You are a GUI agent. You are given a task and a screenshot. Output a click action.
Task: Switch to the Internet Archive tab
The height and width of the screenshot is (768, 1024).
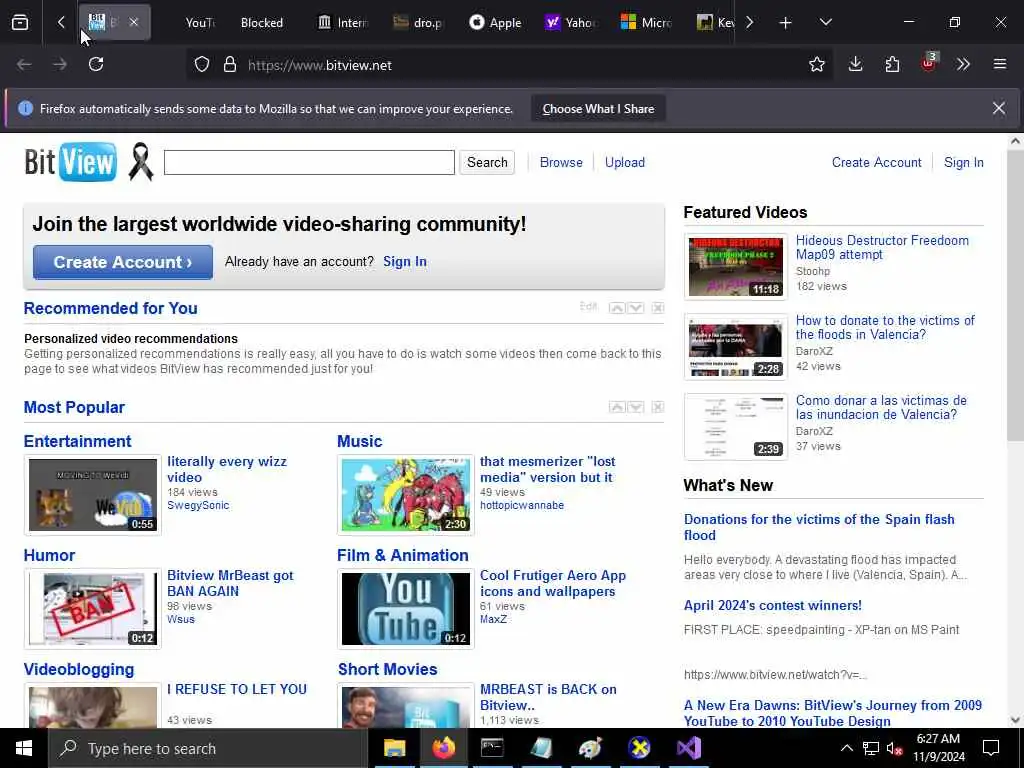344,23
